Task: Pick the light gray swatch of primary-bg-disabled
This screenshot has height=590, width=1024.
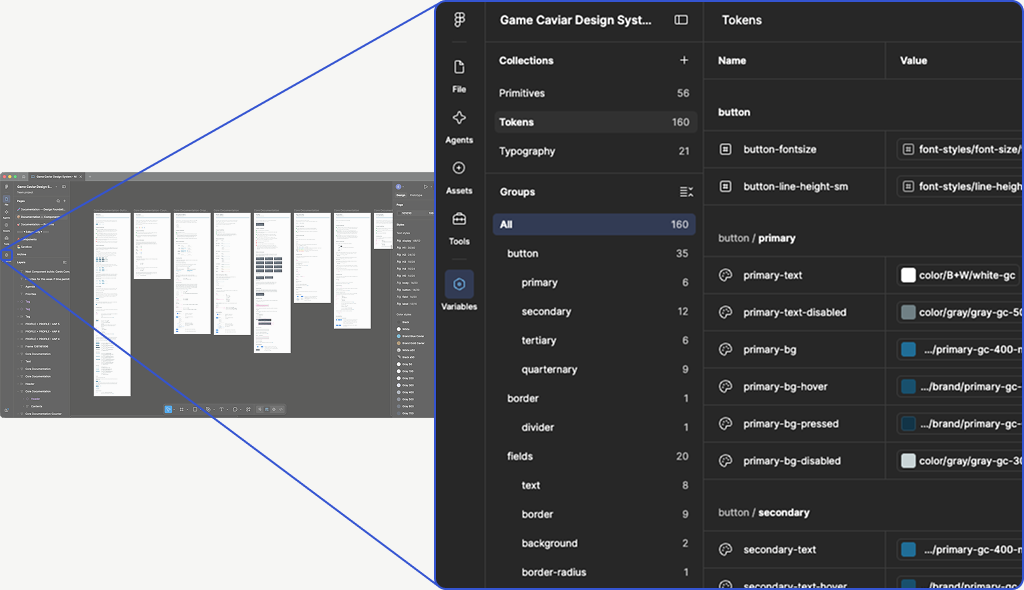Action: click(x=908, y=461)
